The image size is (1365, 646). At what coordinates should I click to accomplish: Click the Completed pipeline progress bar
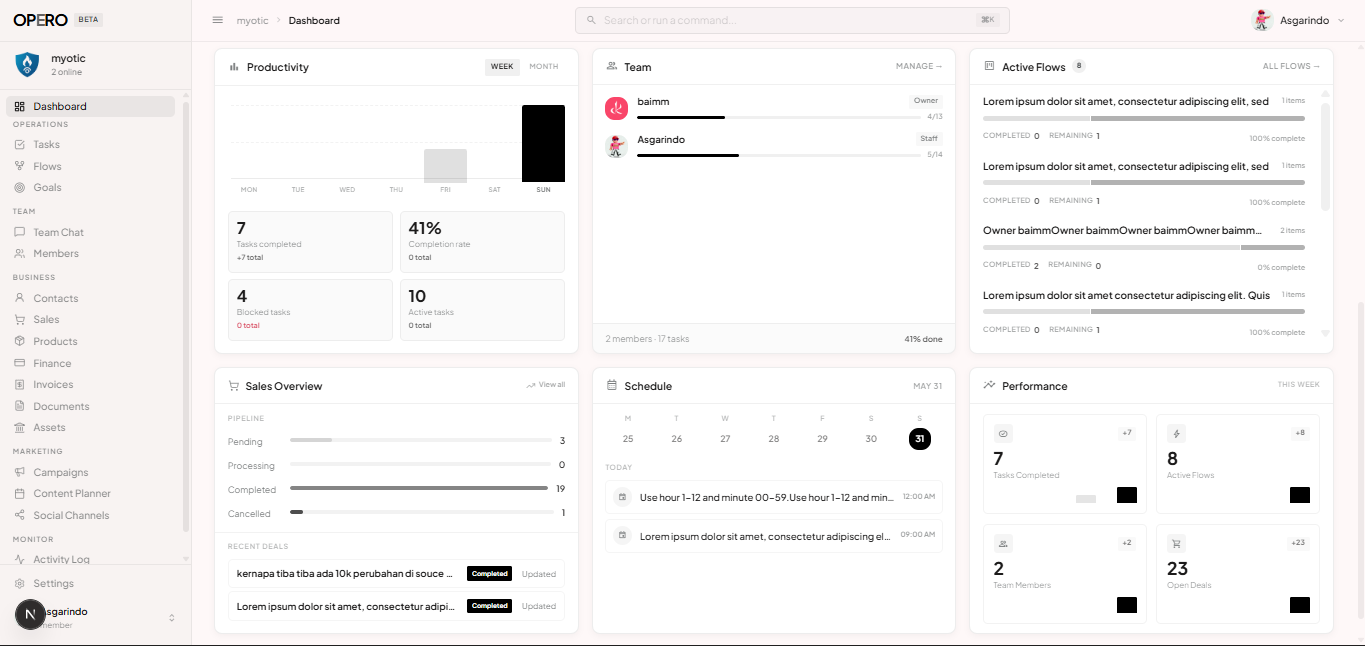421,488
